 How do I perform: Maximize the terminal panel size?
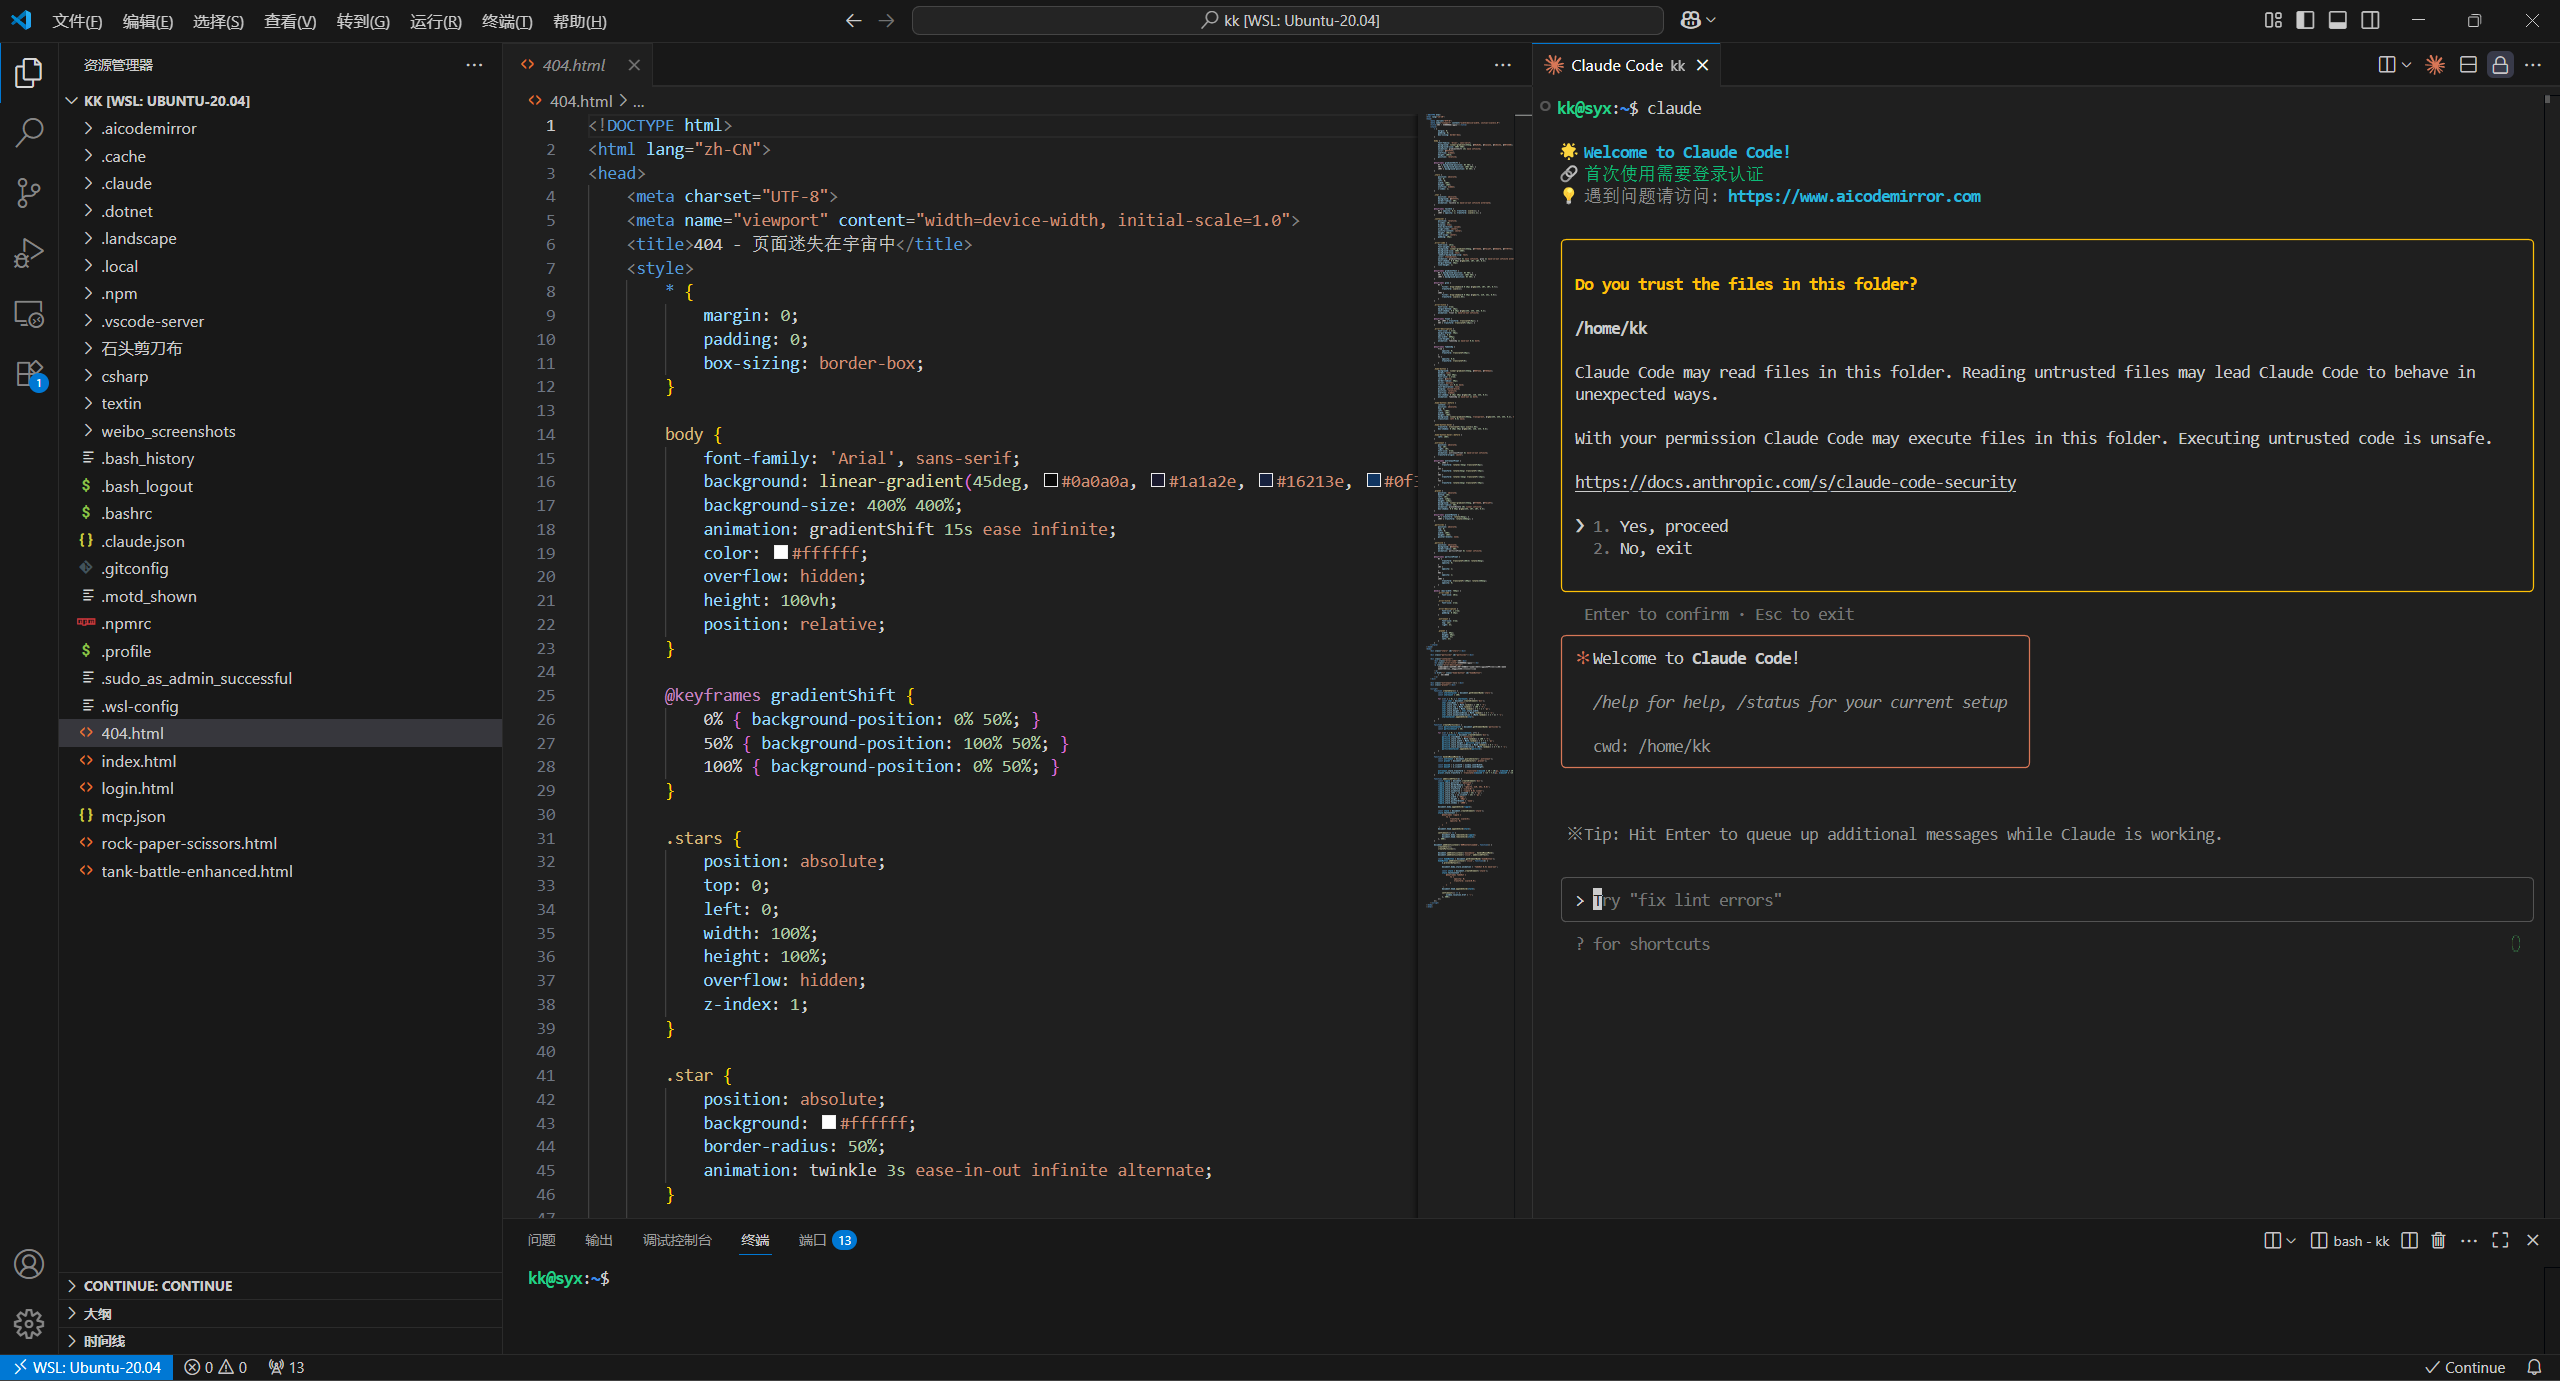click(2500, 1240)
